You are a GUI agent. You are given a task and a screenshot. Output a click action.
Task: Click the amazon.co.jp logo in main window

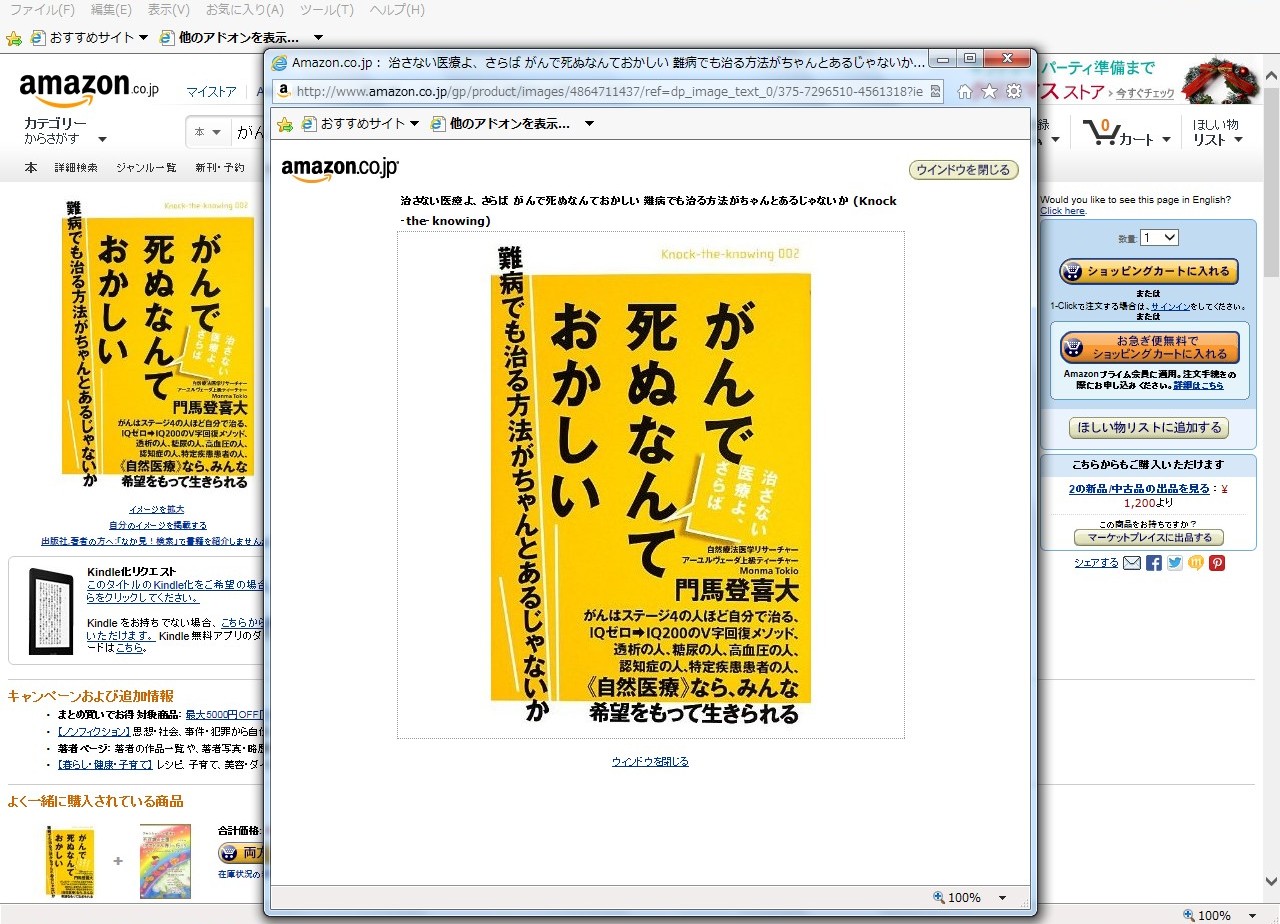[89, 89]
